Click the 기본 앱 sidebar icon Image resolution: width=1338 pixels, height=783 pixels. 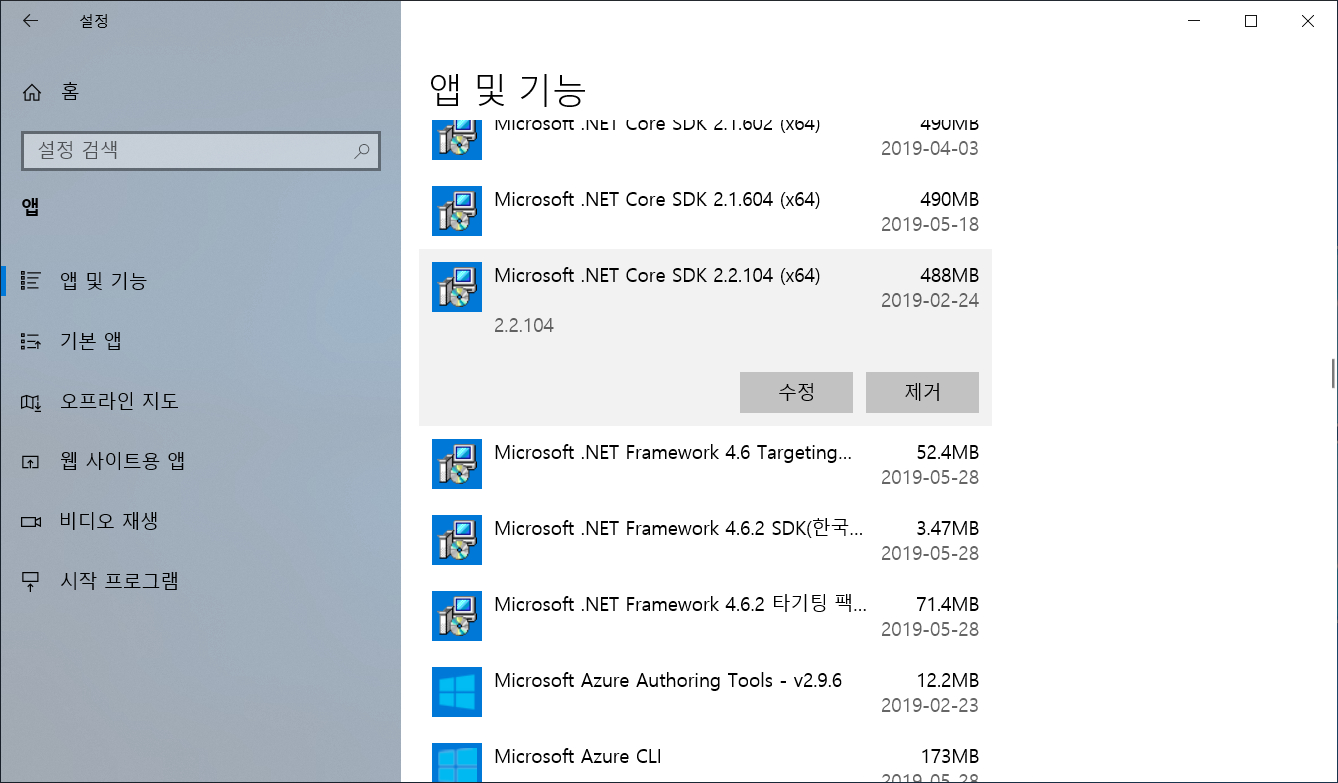coord(31,342)
